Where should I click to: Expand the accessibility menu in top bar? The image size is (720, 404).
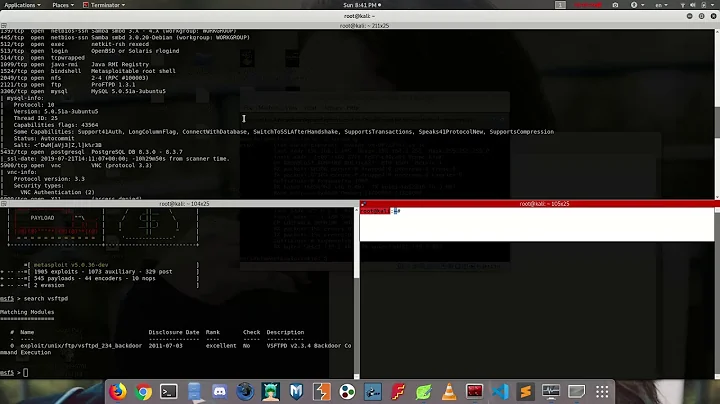click(637, 5)
